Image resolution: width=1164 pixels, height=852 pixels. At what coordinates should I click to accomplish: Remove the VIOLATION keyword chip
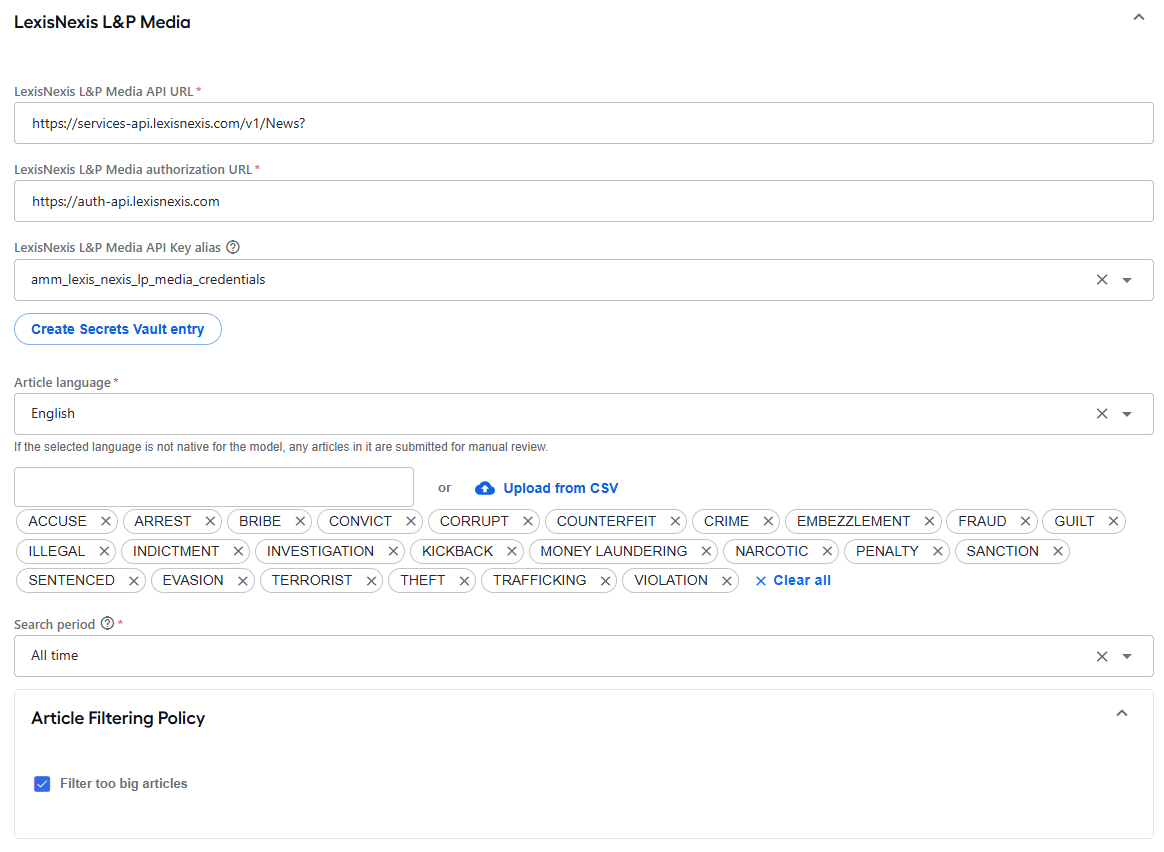click(x=727, y=581)
